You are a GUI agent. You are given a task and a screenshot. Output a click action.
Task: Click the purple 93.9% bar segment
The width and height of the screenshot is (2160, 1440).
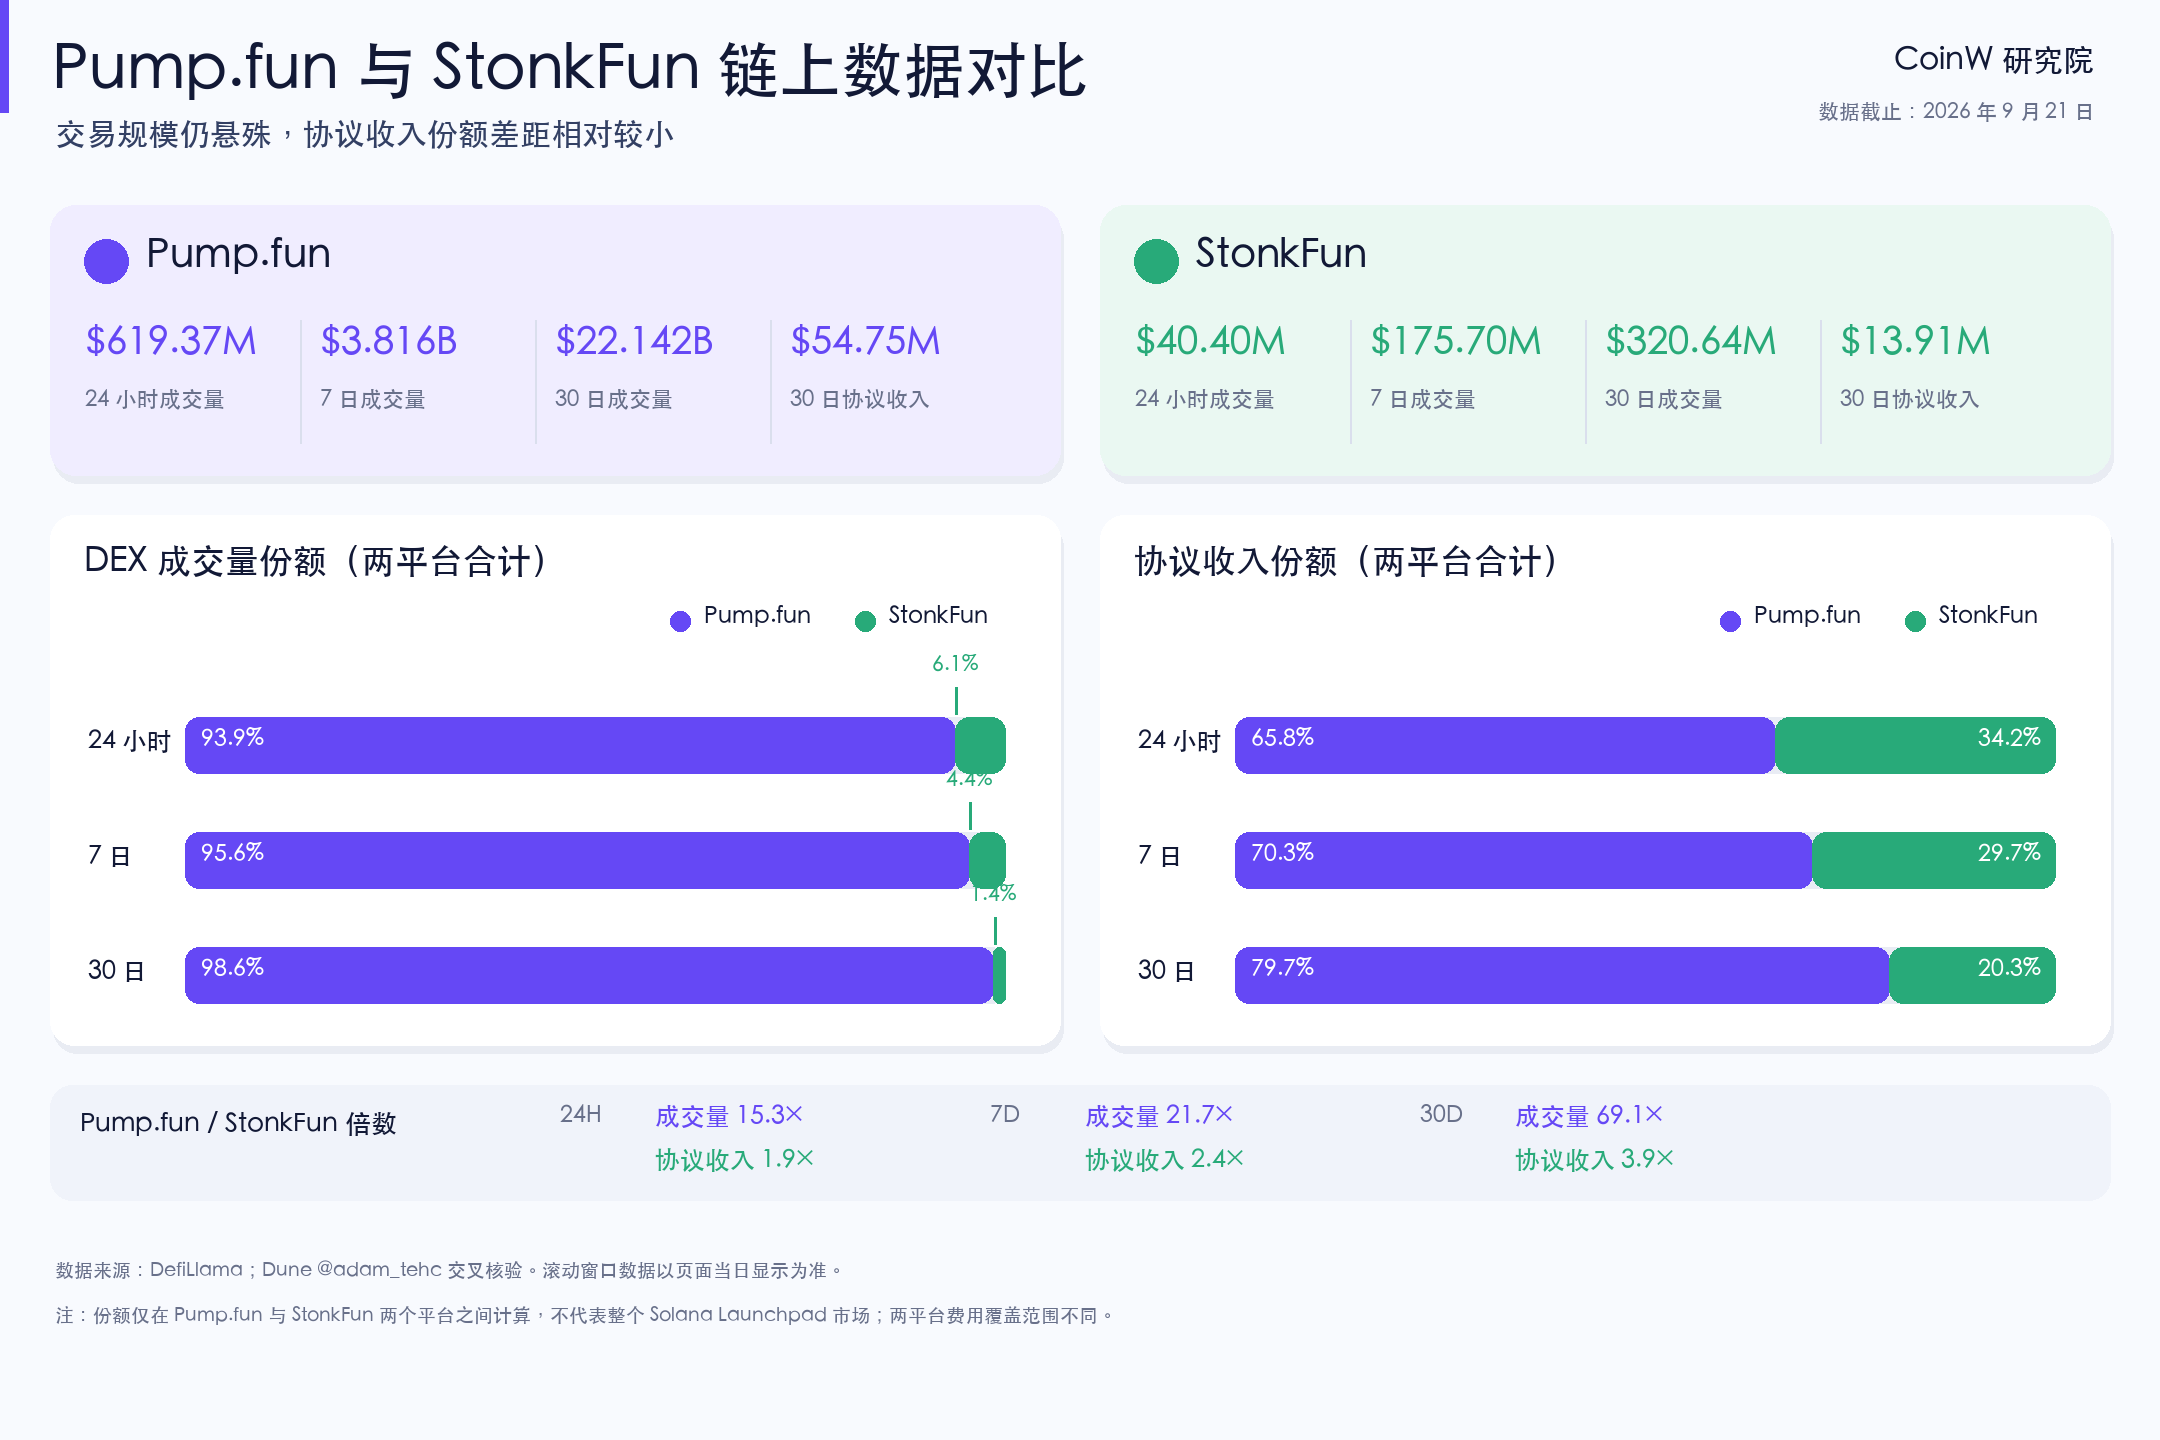tap(570, 745)
